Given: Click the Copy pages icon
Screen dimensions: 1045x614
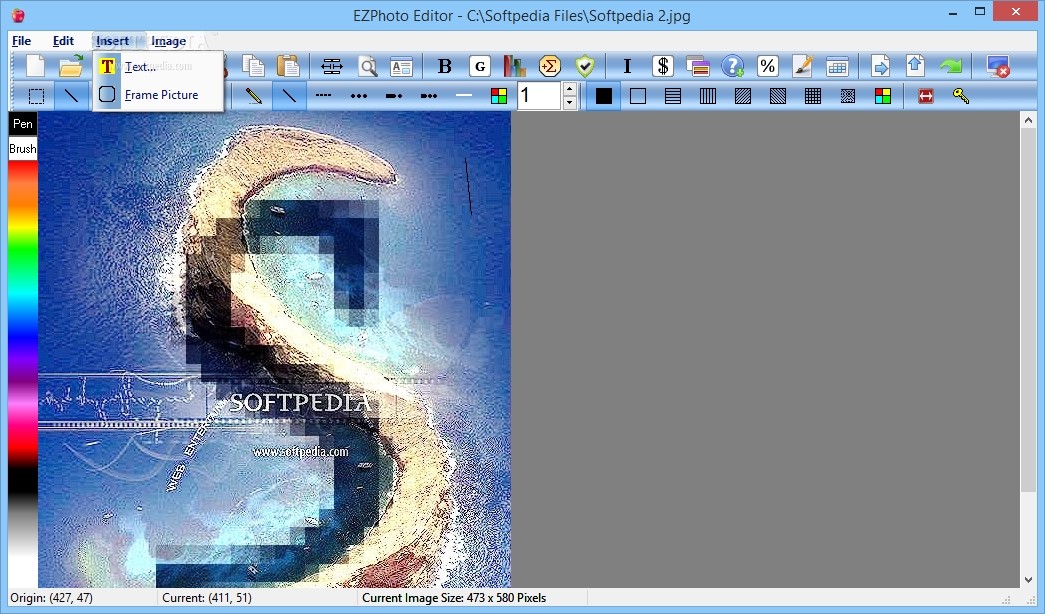Looking at the screenshot, I should click(x=253, y=66).
